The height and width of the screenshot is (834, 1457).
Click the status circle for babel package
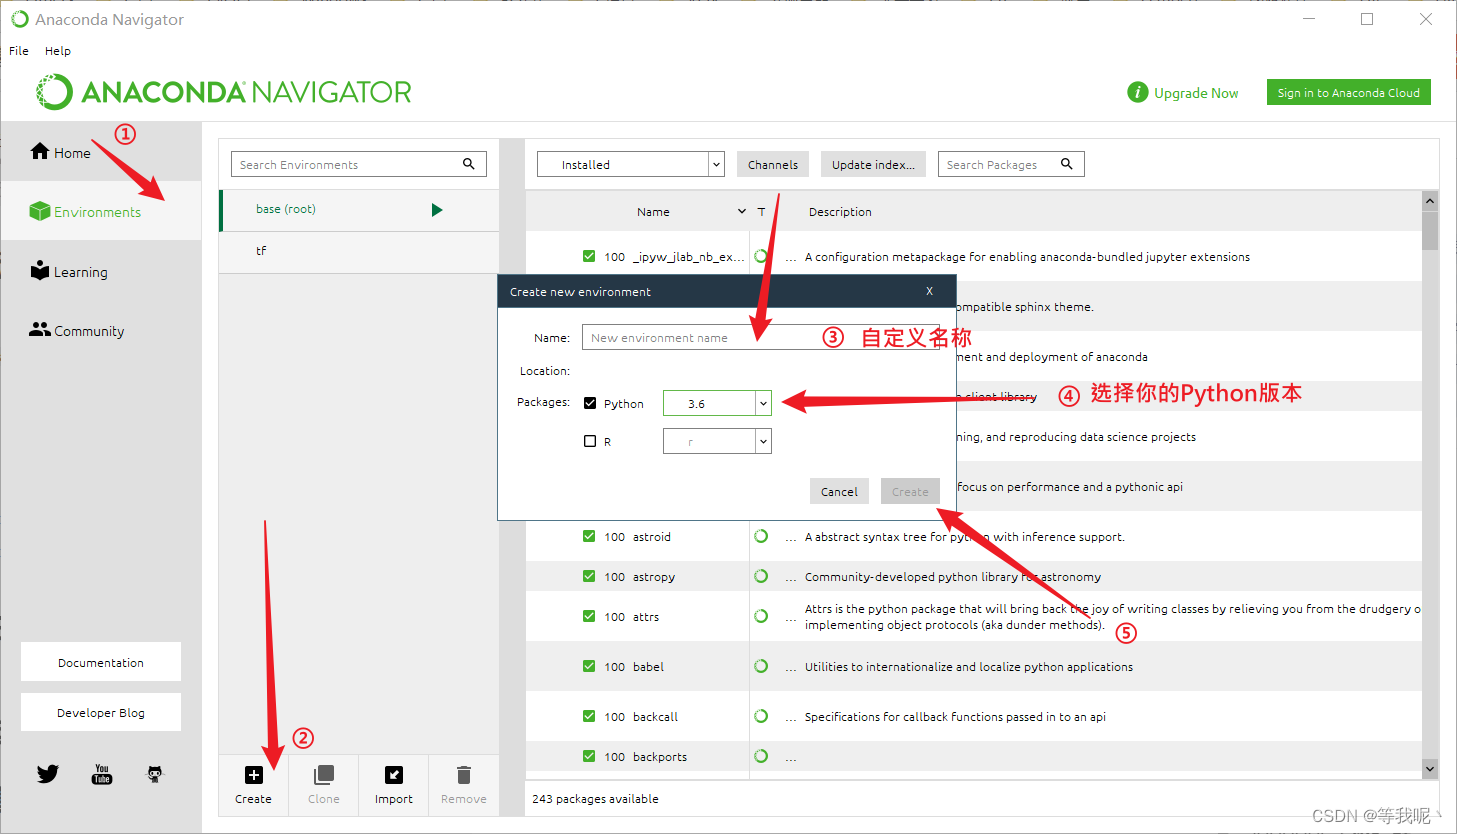pos(761,666)
